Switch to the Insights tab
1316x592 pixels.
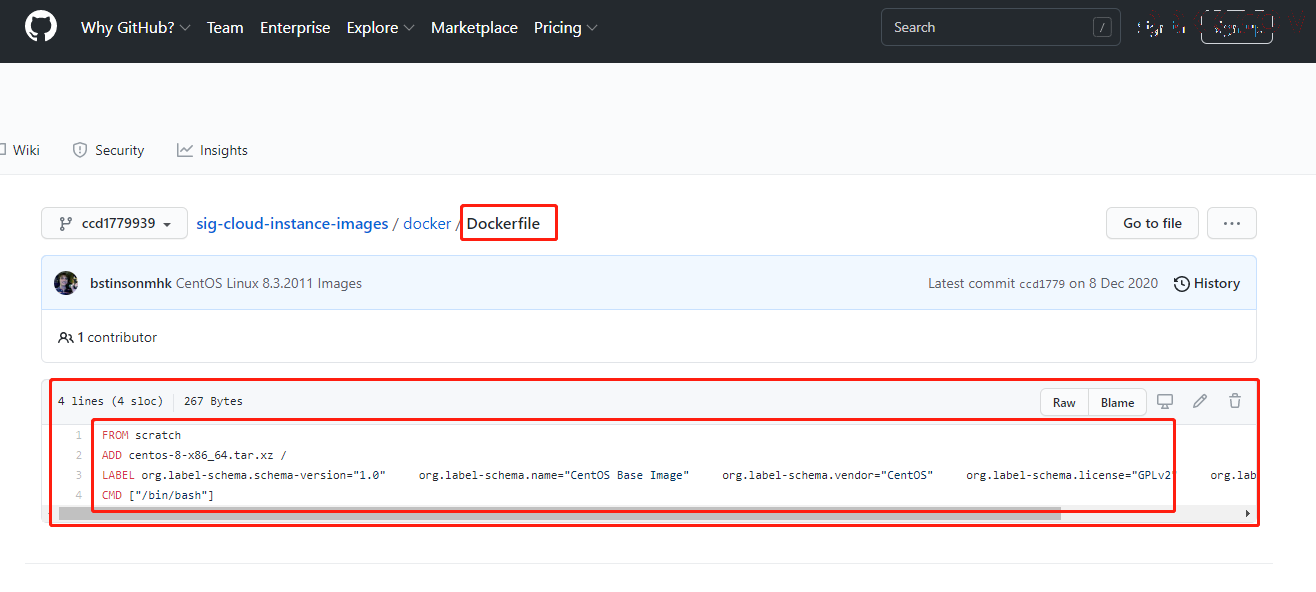tap(212, 150)
